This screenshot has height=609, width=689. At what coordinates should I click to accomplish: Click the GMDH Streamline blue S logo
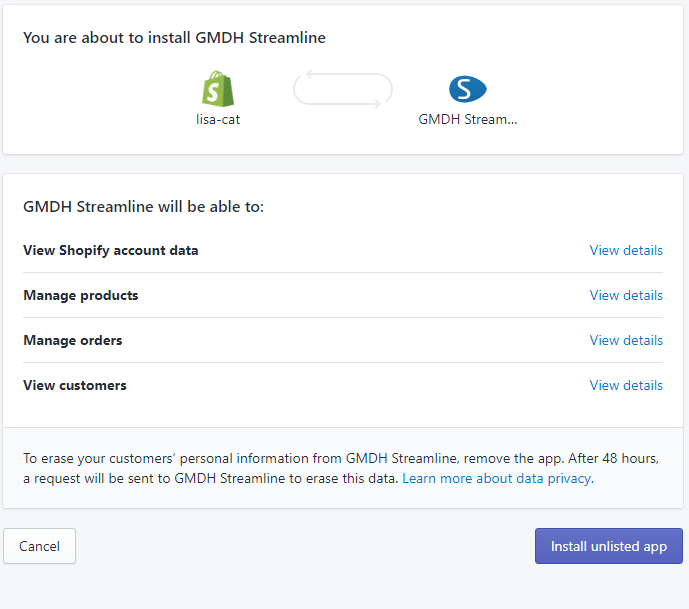467,90
